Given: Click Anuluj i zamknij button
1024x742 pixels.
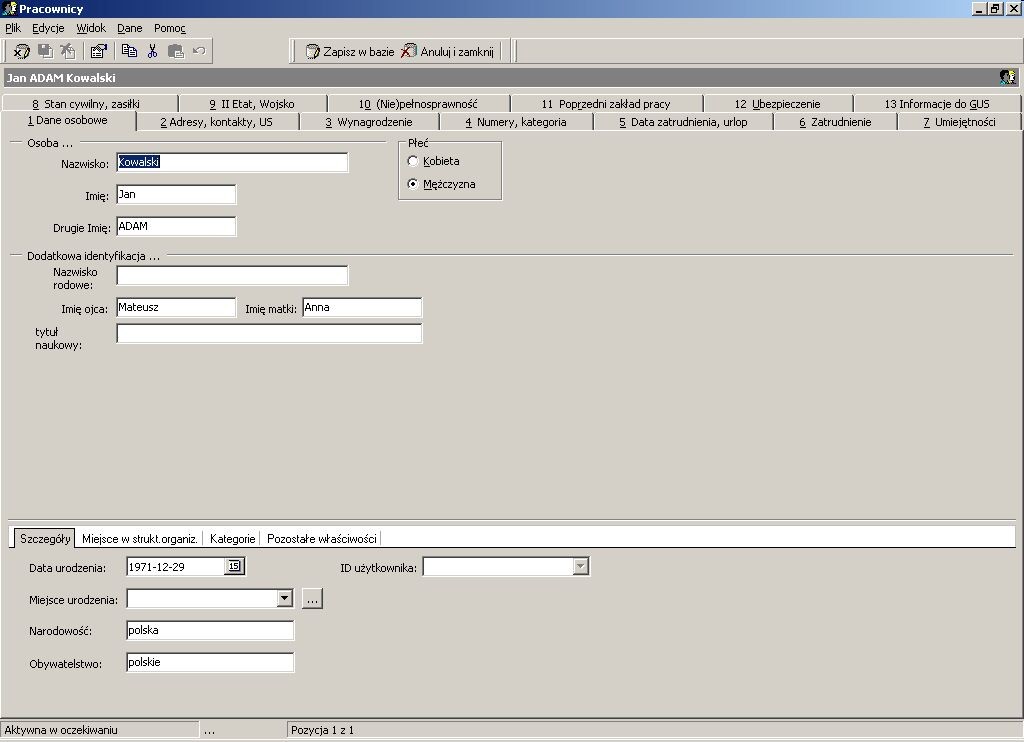Looking at the screenshot, I should tap(448, 52).
